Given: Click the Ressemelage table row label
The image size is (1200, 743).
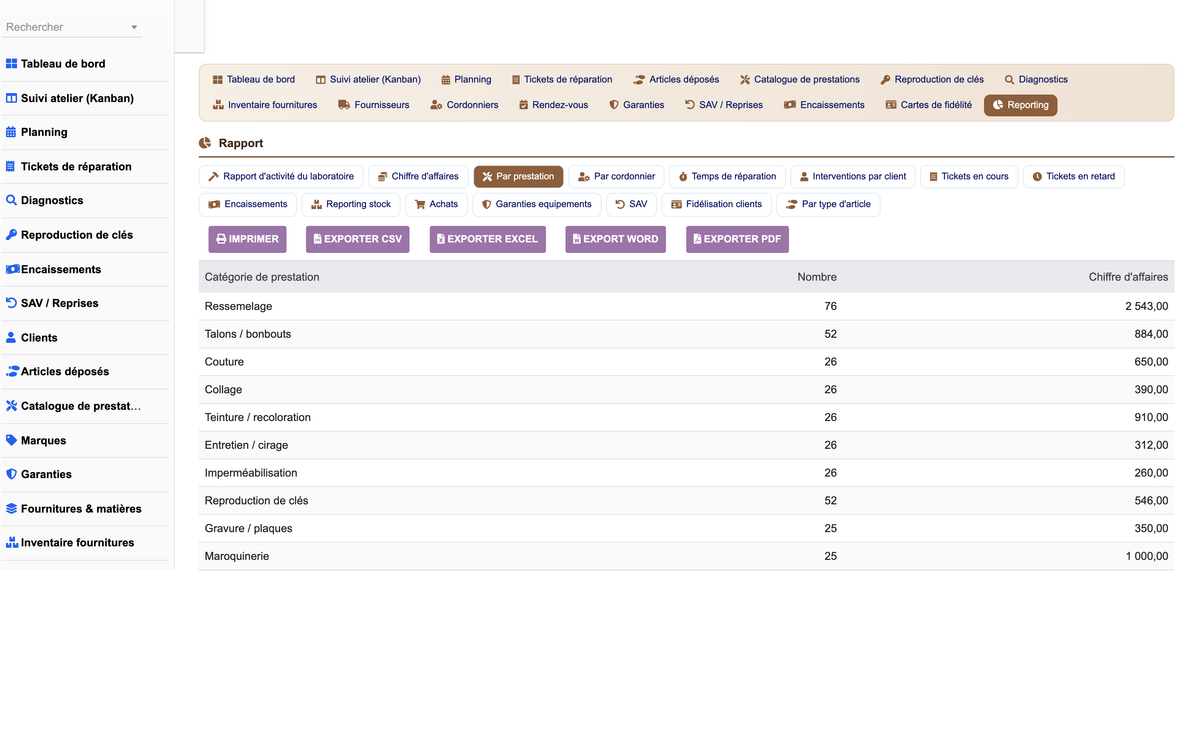Looking at the screenshot, I should point(238,306).
